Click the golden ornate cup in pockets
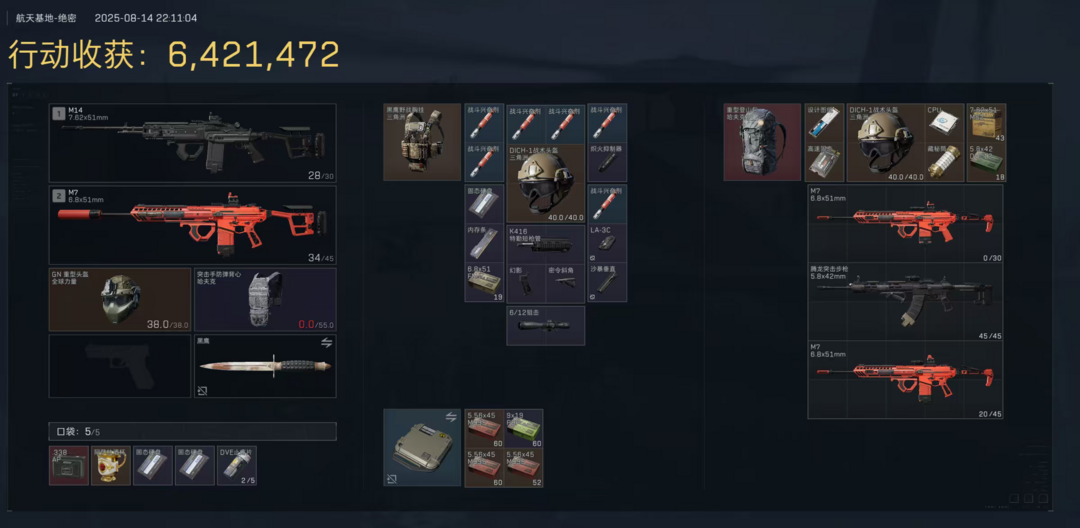Viewport: 1080px width, 528px height. coord(111,465)
